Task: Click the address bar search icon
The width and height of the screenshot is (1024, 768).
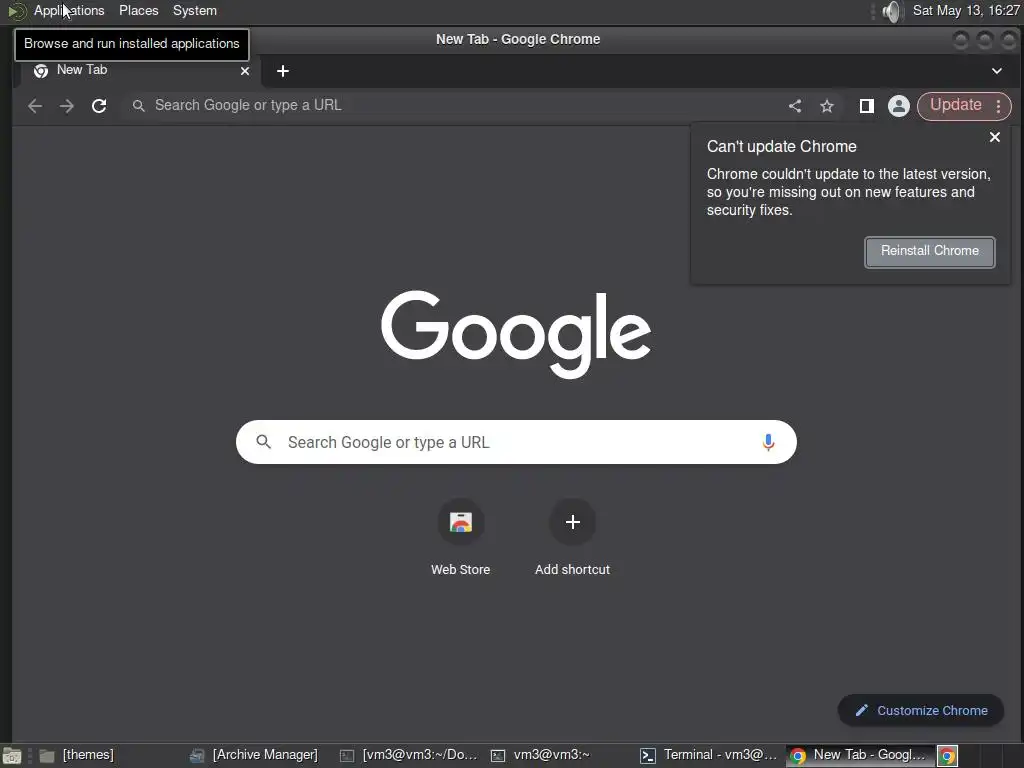Action: (x=138, y=106)
